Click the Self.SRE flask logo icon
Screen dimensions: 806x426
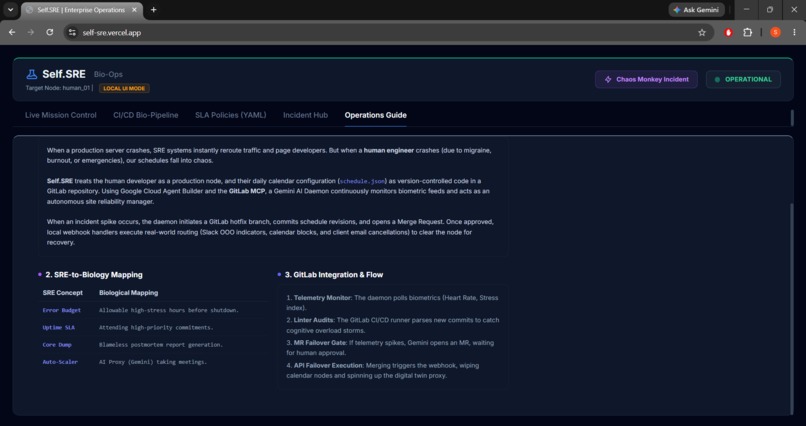coord(31,75)
